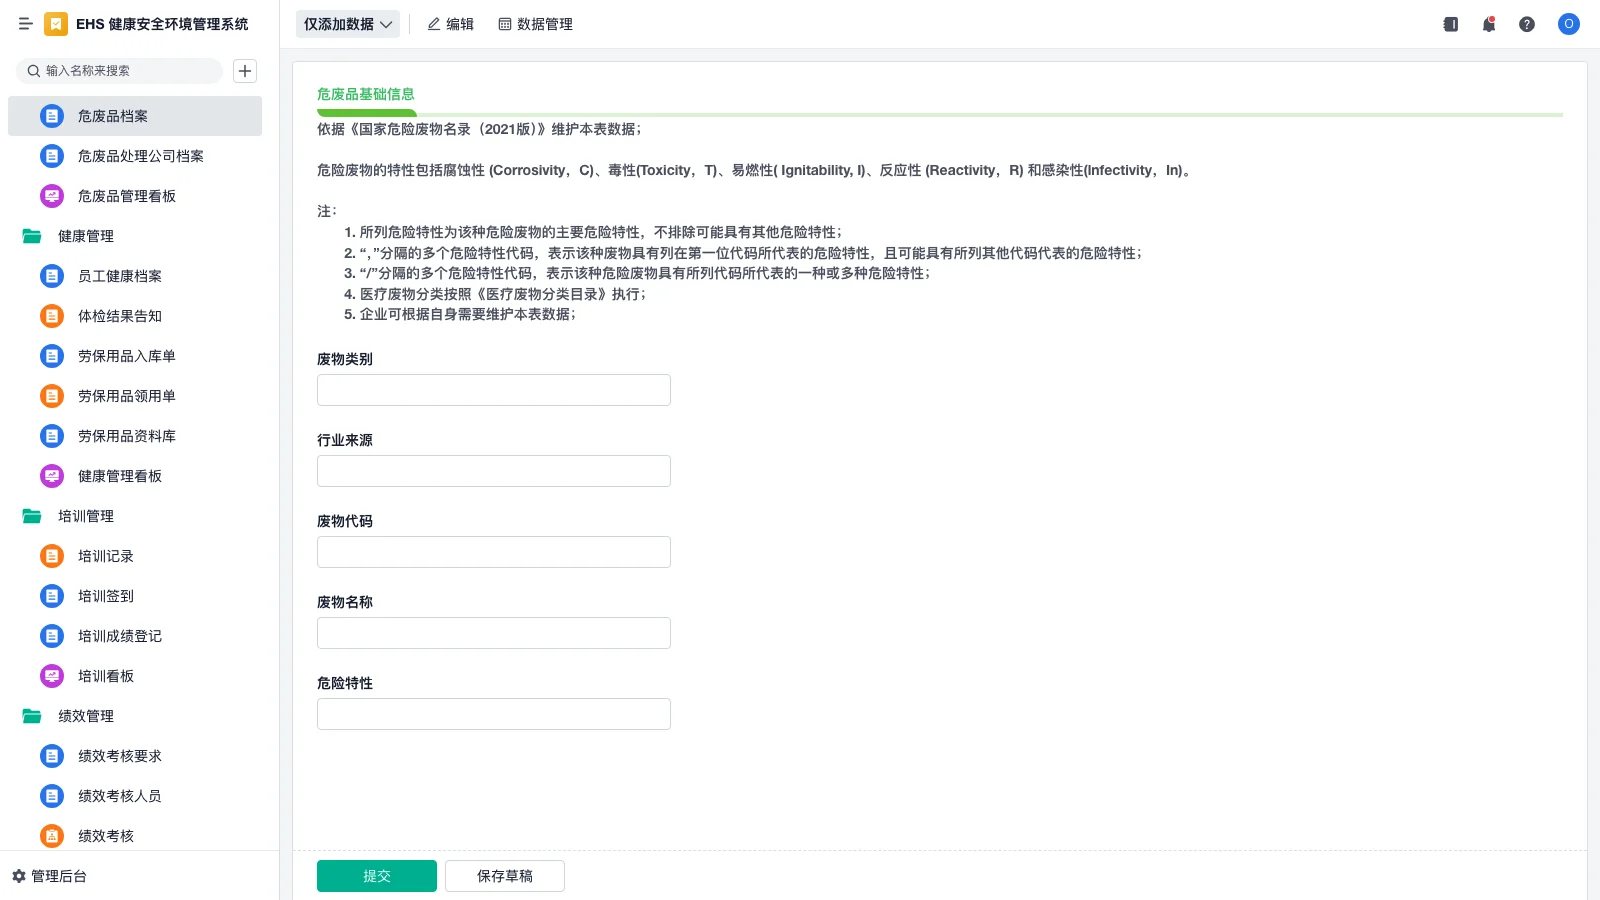Click the 提交 submit button

pyautogui.click(x=376, y=875)
